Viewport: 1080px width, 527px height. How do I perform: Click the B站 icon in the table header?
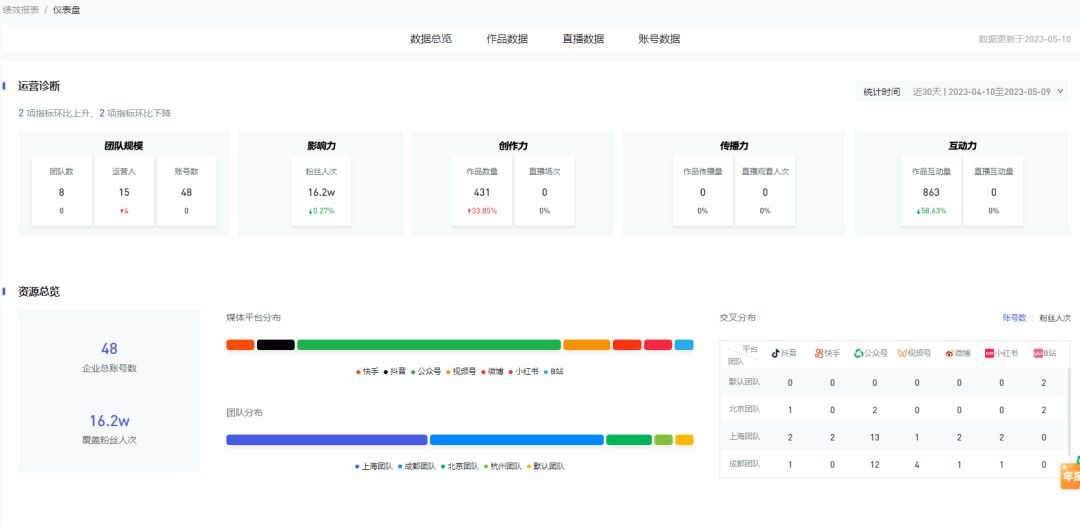tap(1037, 353)
